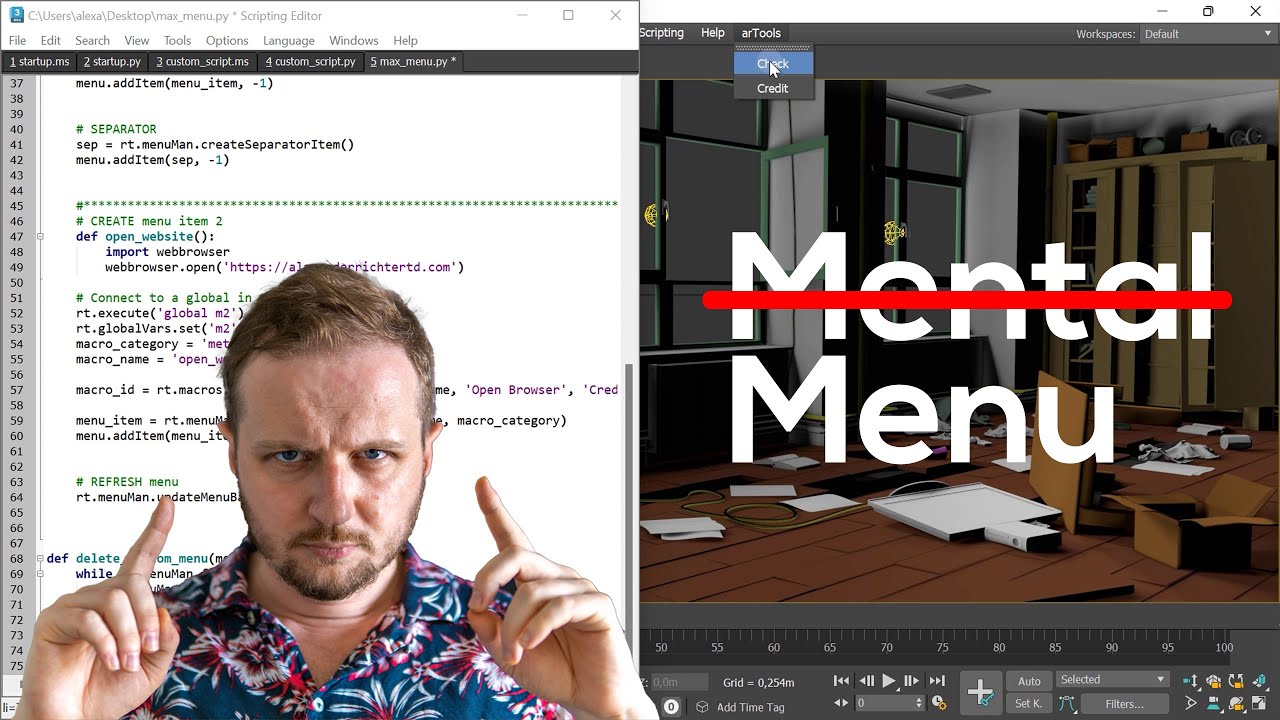1280x720 pixels.
Task: Select the Pan View navigation icon
Action: click(x=1191, y=681)
